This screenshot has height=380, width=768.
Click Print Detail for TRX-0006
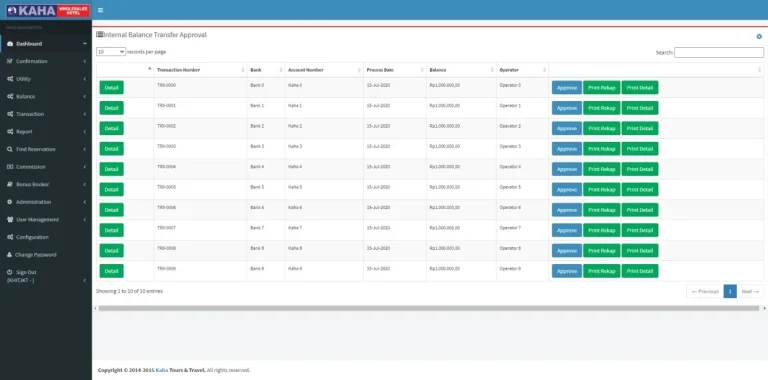click(640, 210)
